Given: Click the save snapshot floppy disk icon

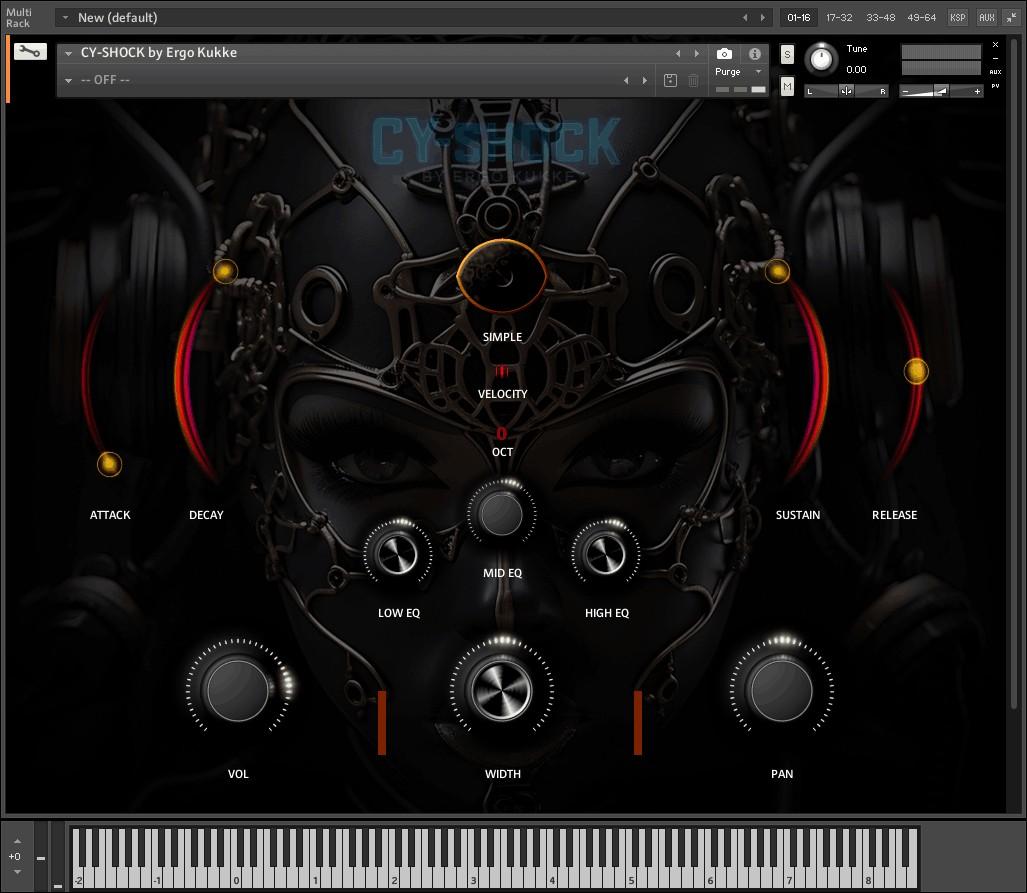Looking at the screenshot, I should [670, 80].
